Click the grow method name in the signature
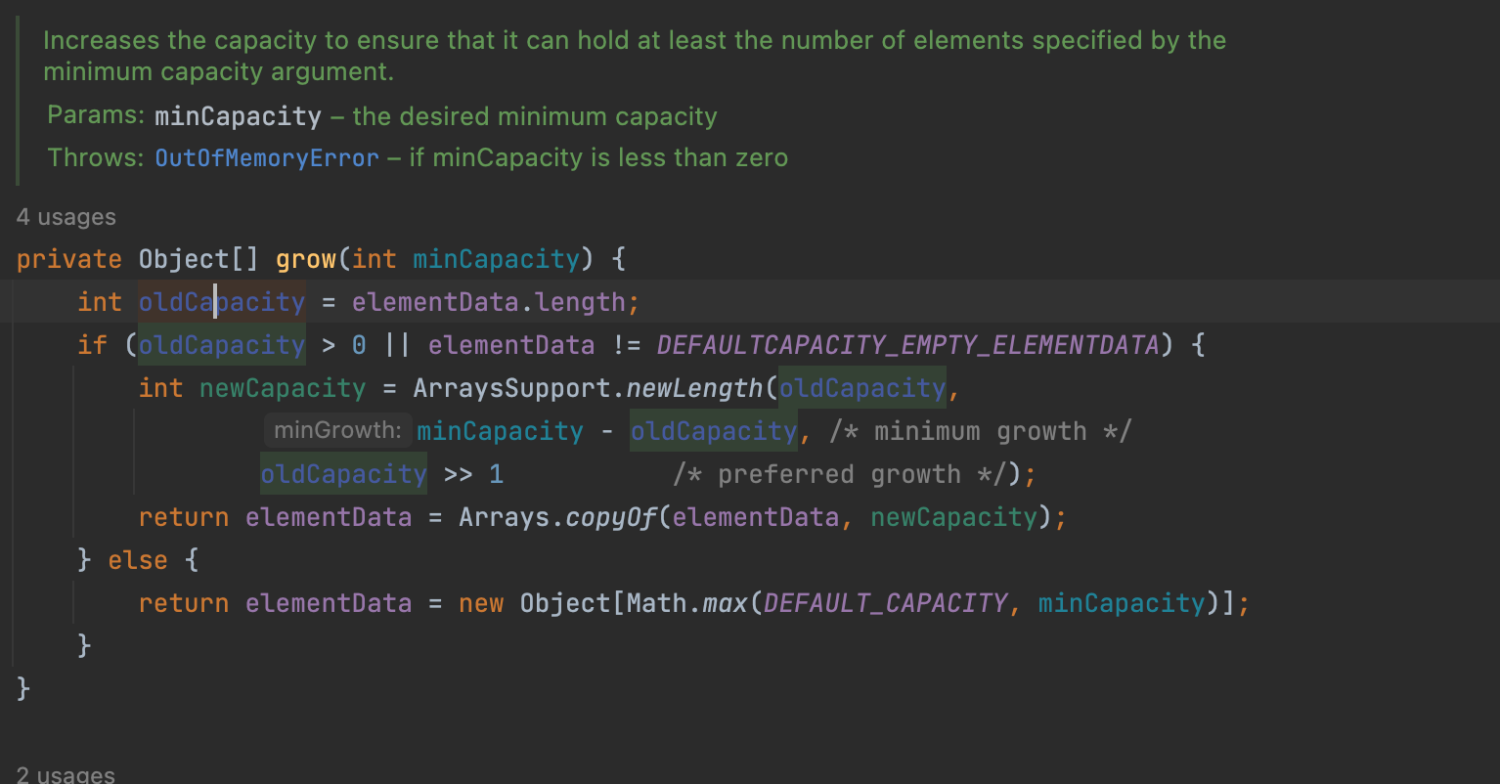Screen dimensions: 1500x784 pyautogui.click(x=306, y=260)
